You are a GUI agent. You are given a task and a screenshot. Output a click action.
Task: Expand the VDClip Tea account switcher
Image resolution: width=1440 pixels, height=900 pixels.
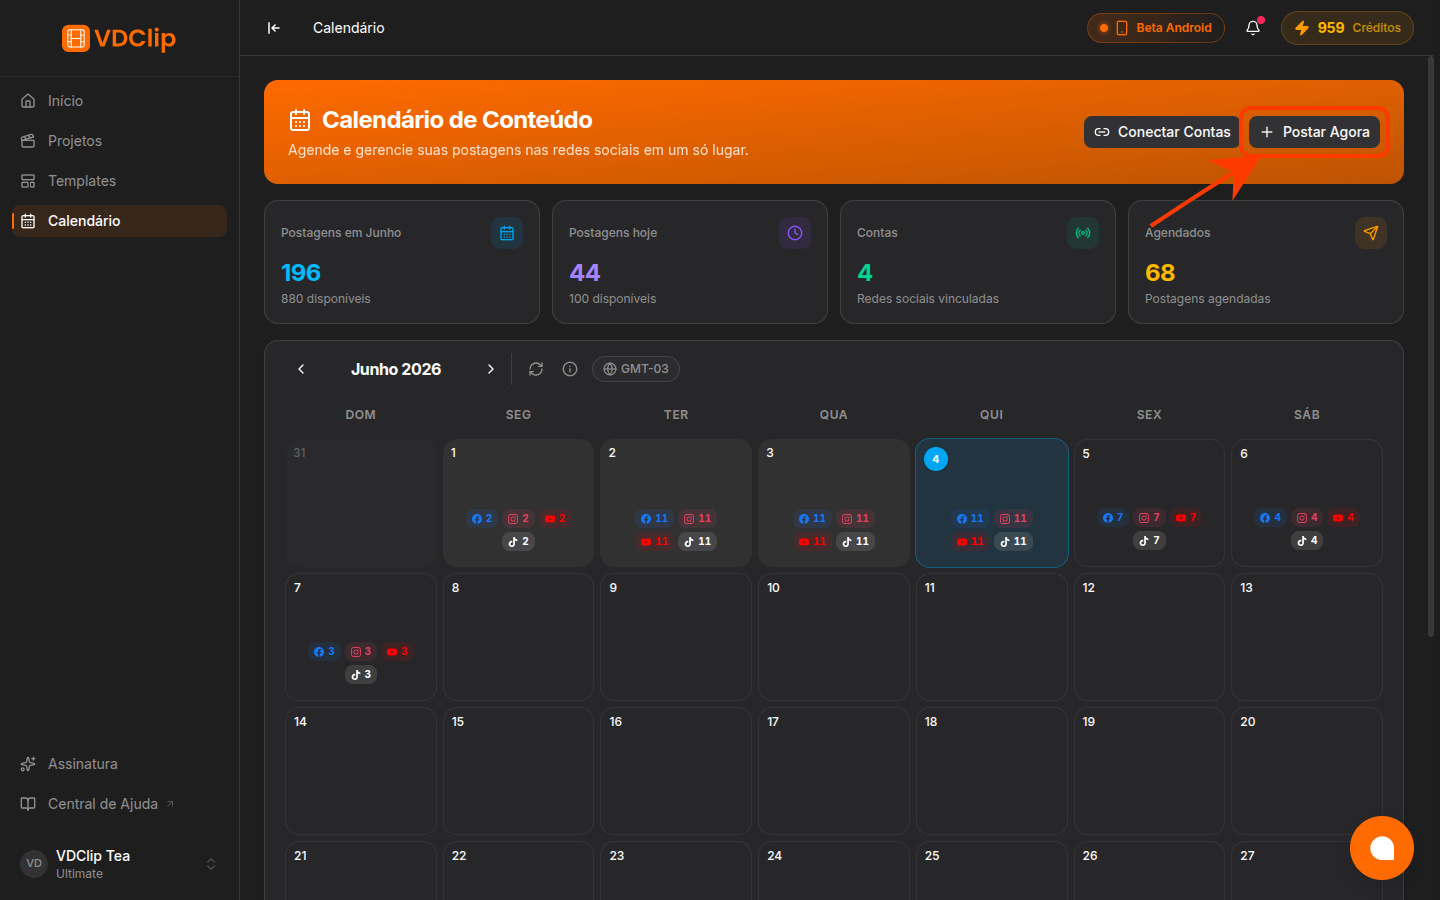[211, 864]
